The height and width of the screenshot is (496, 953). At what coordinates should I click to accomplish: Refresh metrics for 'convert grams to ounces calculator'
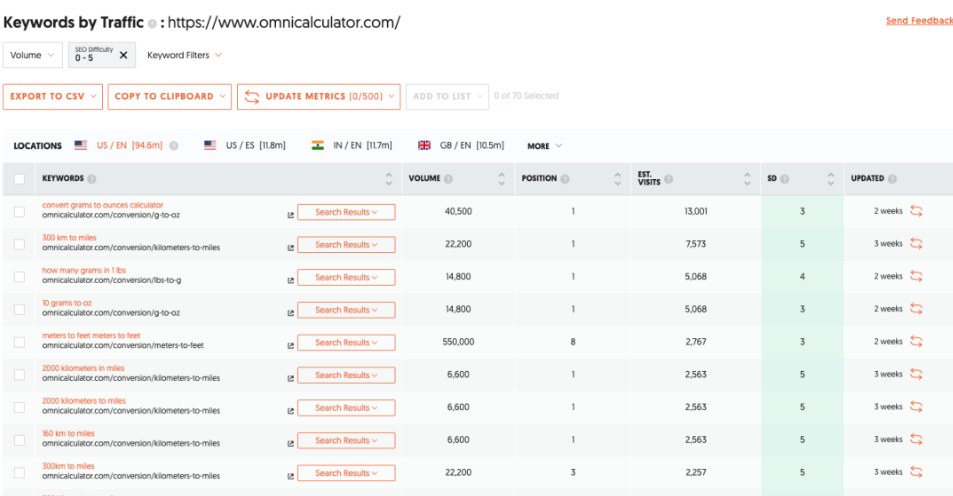(916, 211)
